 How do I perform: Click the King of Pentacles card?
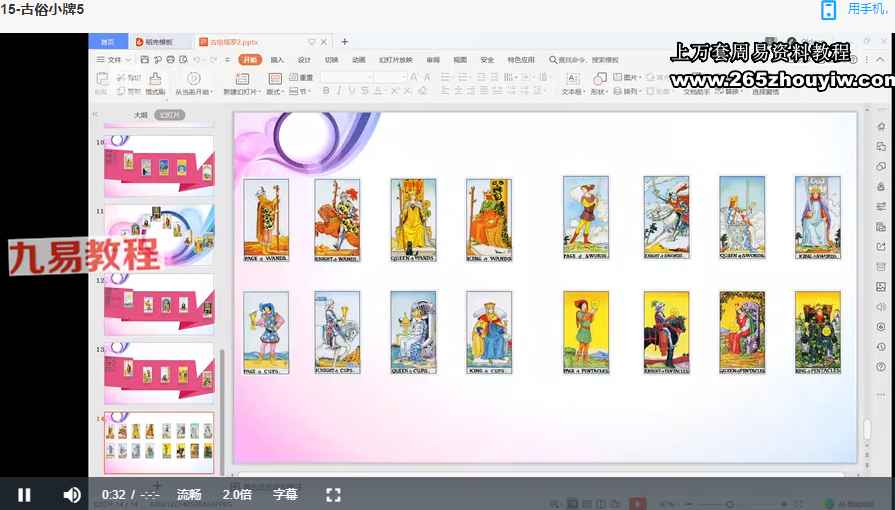[817, 332]
